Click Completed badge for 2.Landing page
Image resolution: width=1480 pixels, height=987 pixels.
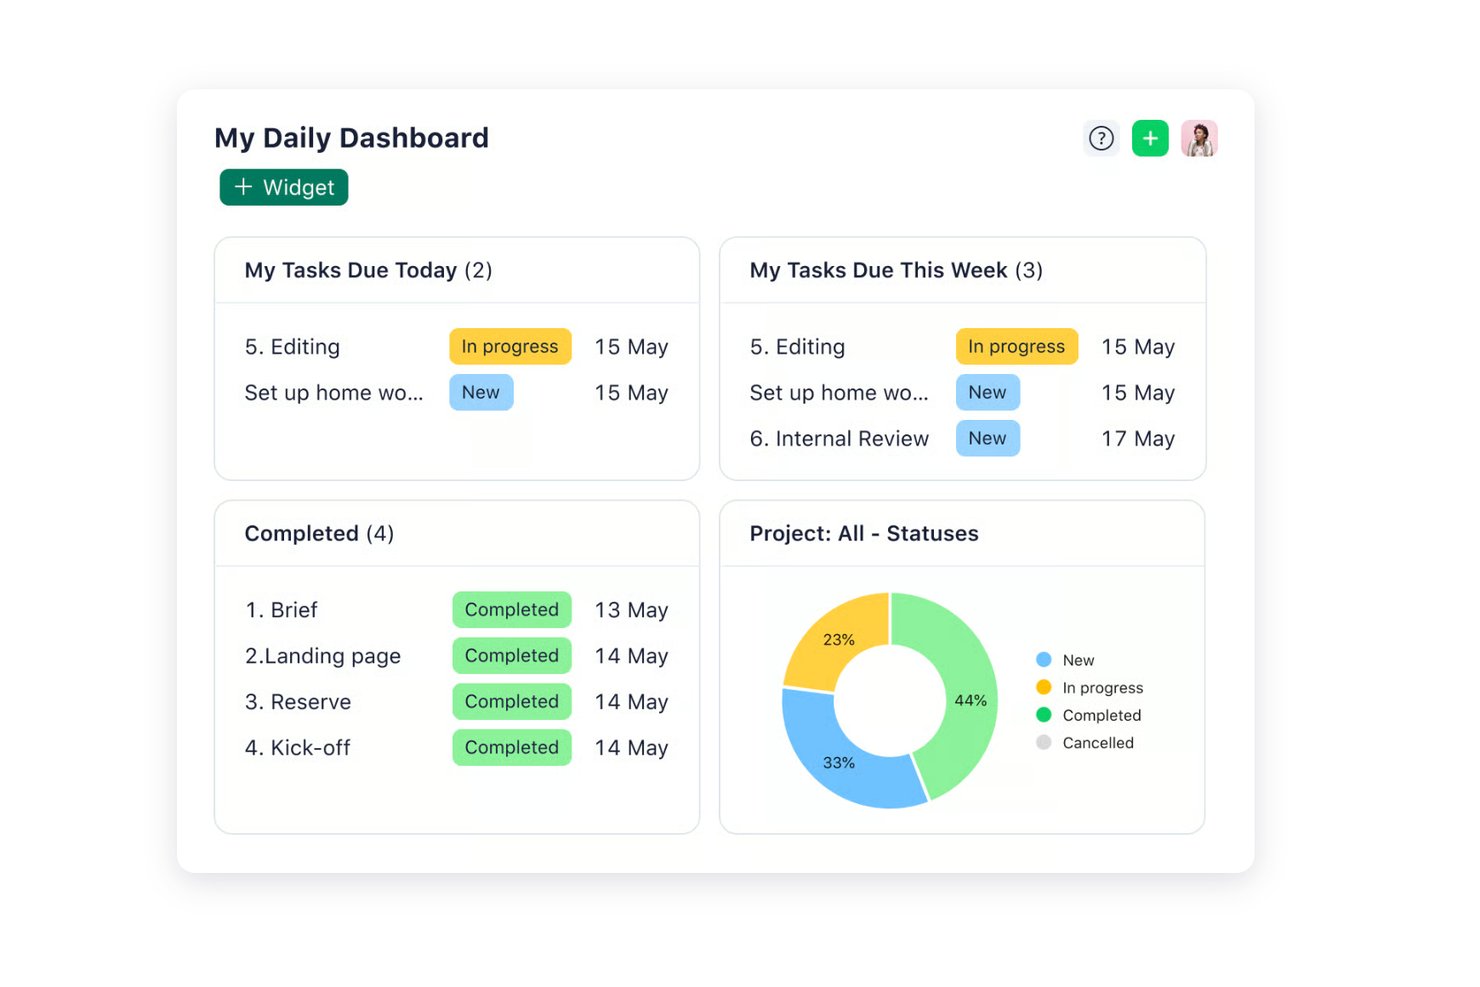click(x=512, y=655)
